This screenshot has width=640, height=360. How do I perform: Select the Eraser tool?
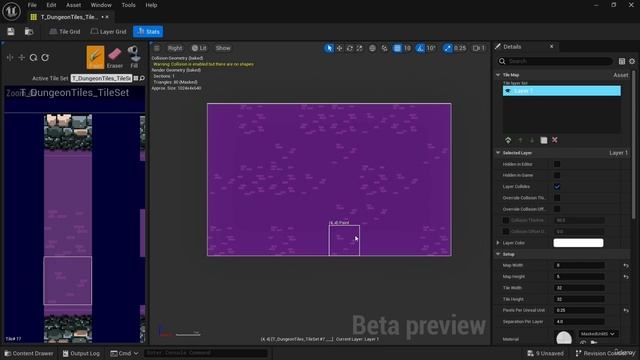pyautogui.click(x=115, y=57)
